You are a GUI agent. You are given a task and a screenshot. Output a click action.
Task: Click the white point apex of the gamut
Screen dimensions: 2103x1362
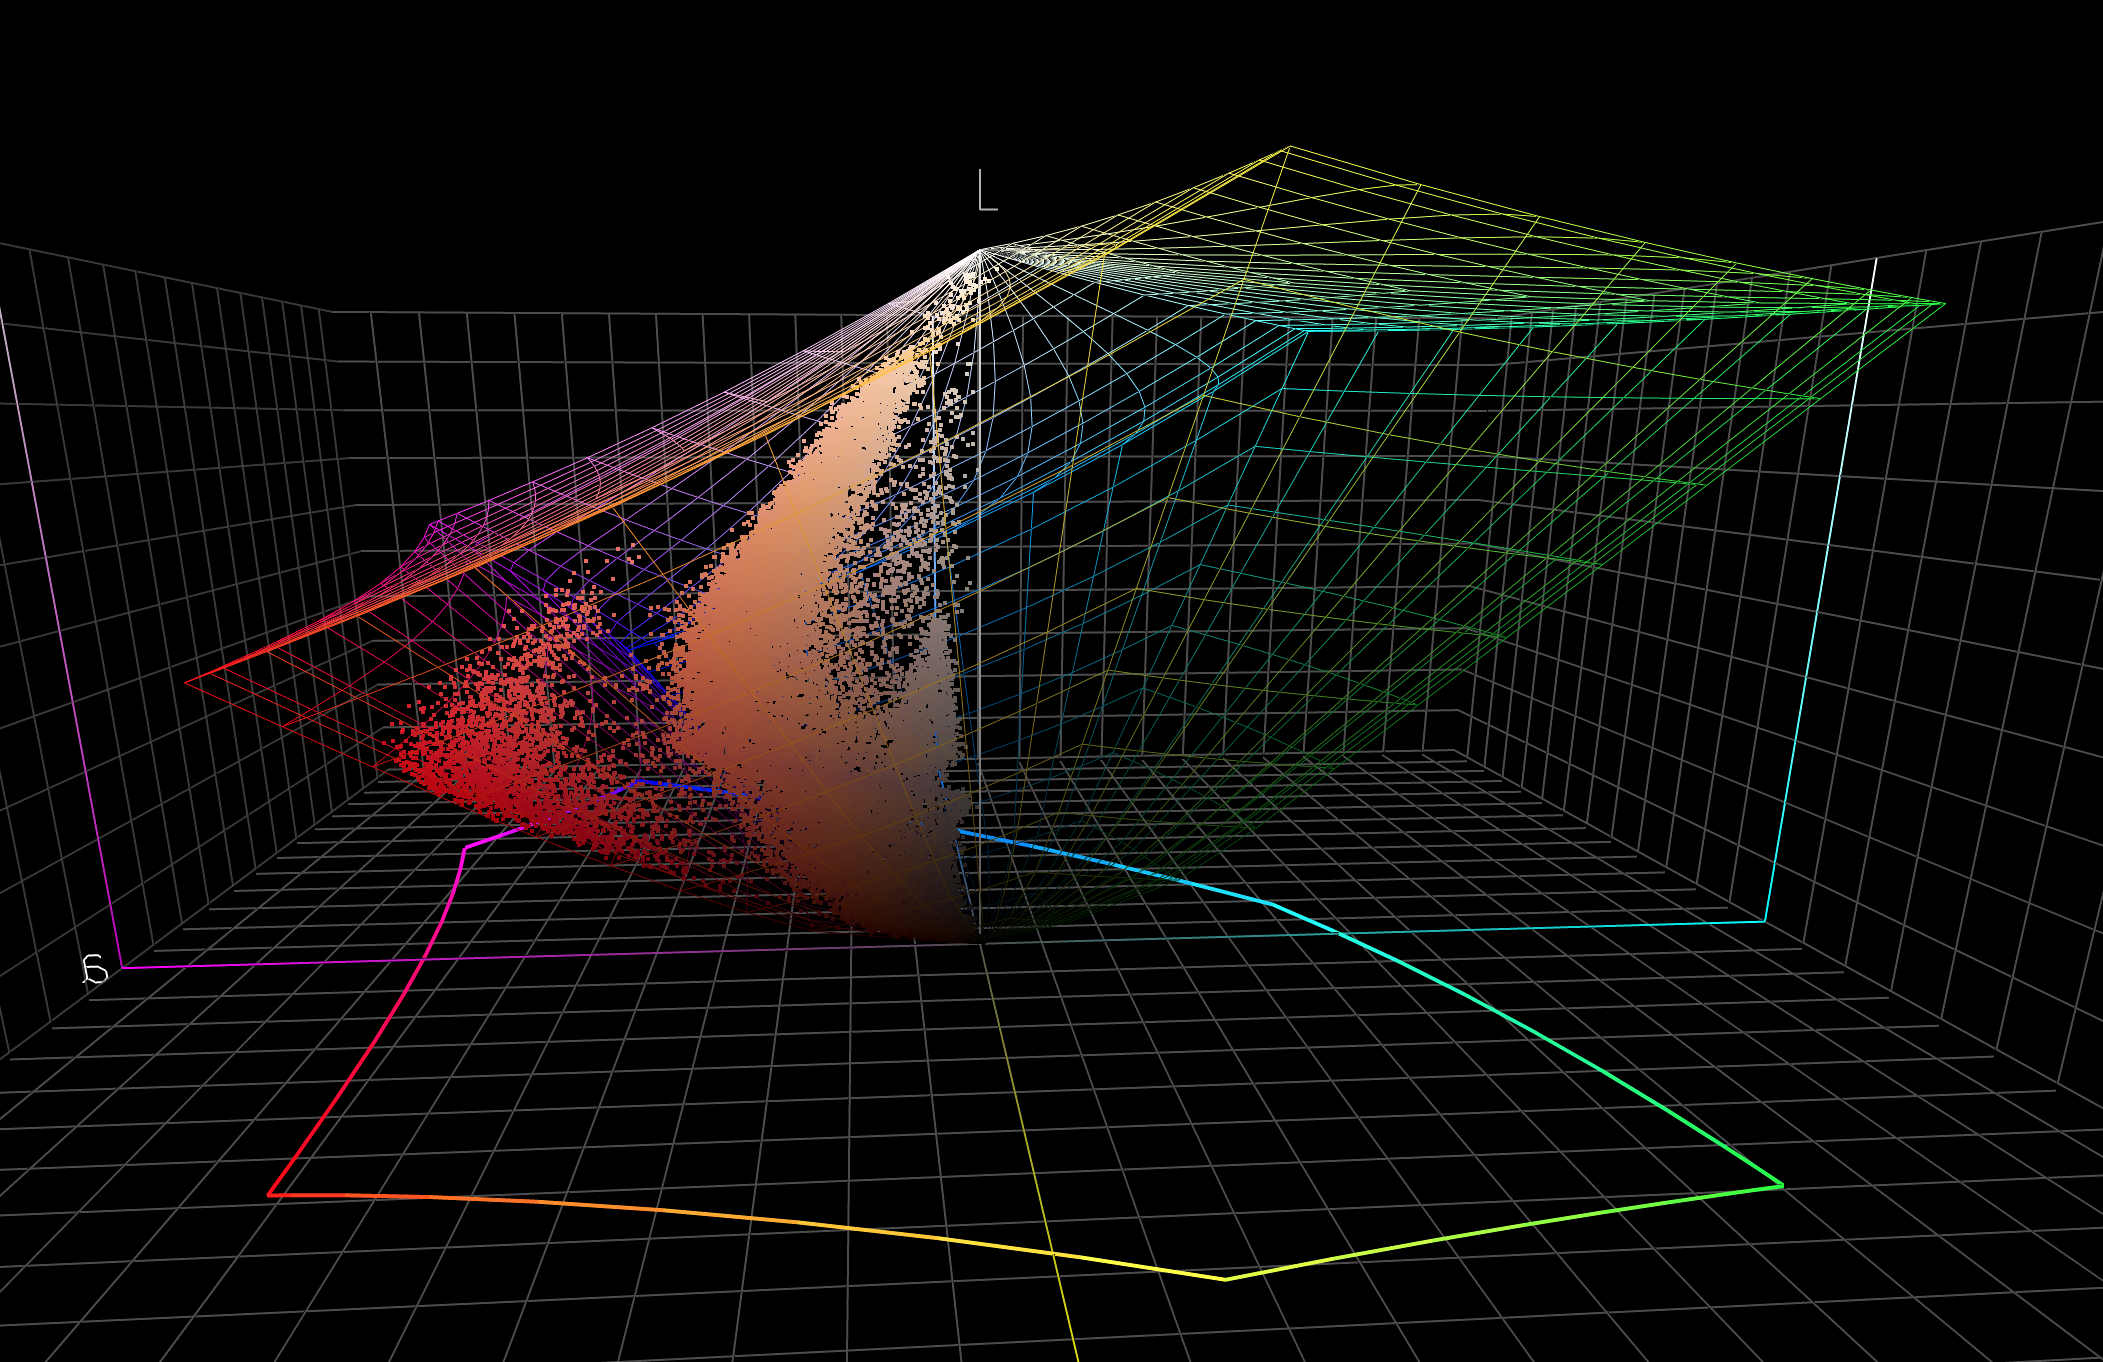coord(979,250)
